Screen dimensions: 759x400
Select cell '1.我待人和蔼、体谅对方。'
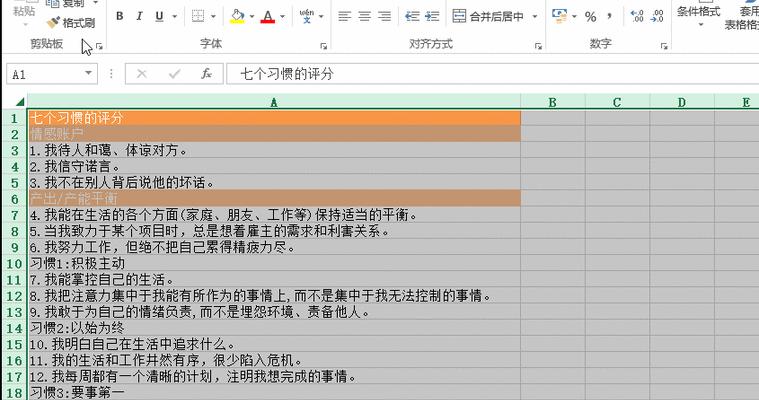tap(274, 150)
